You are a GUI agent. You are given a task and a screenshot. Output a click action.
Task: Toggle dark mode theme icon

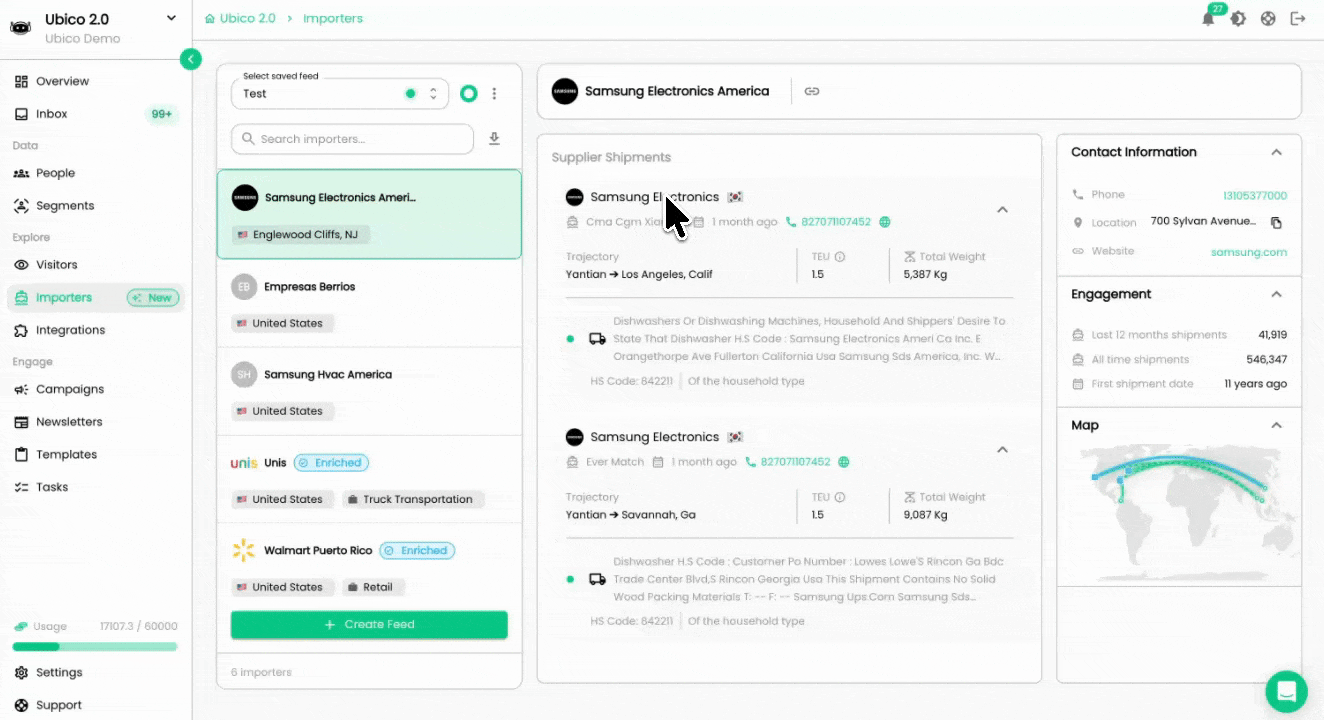1238,19
